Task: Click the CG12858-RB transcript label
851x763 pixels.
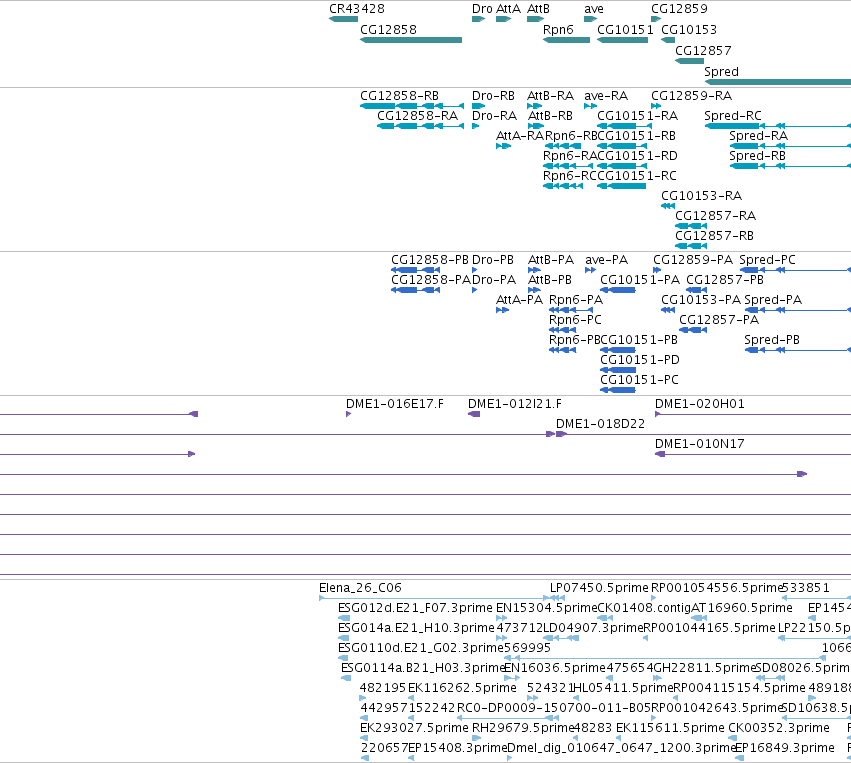Action: [x=399, y=96]
